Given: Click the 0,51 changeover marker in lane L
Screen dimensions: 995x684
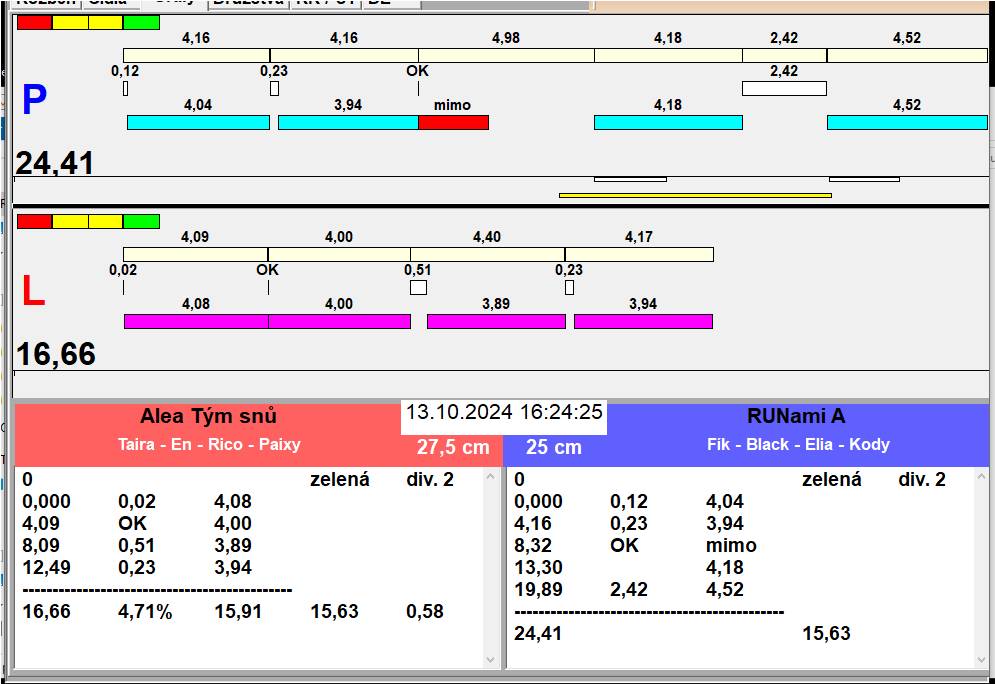Looking at the screenshot, I should (x=418, y=288).
